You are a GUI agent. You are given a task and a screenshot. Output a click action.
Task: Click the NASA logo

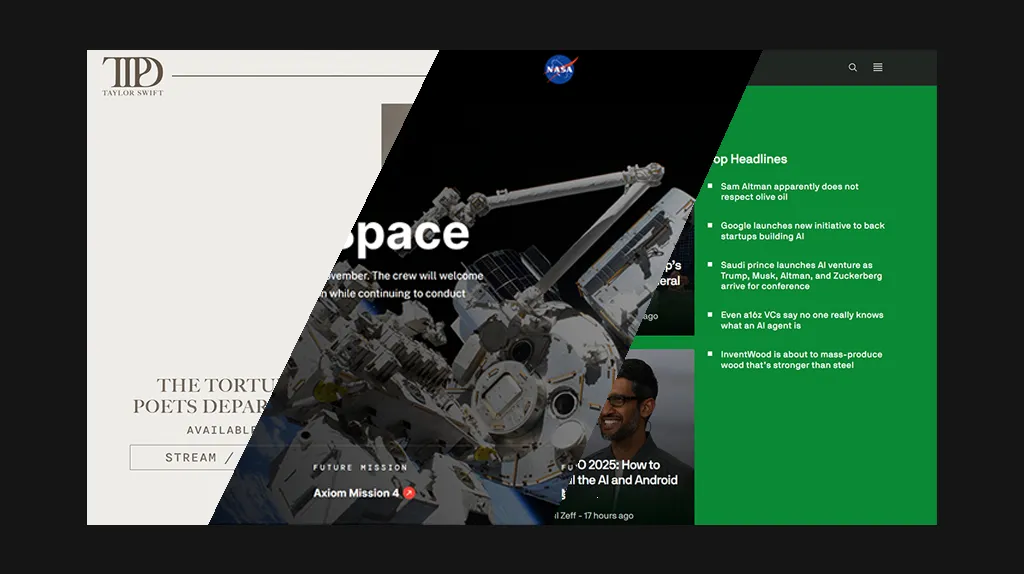click(559, 69)
